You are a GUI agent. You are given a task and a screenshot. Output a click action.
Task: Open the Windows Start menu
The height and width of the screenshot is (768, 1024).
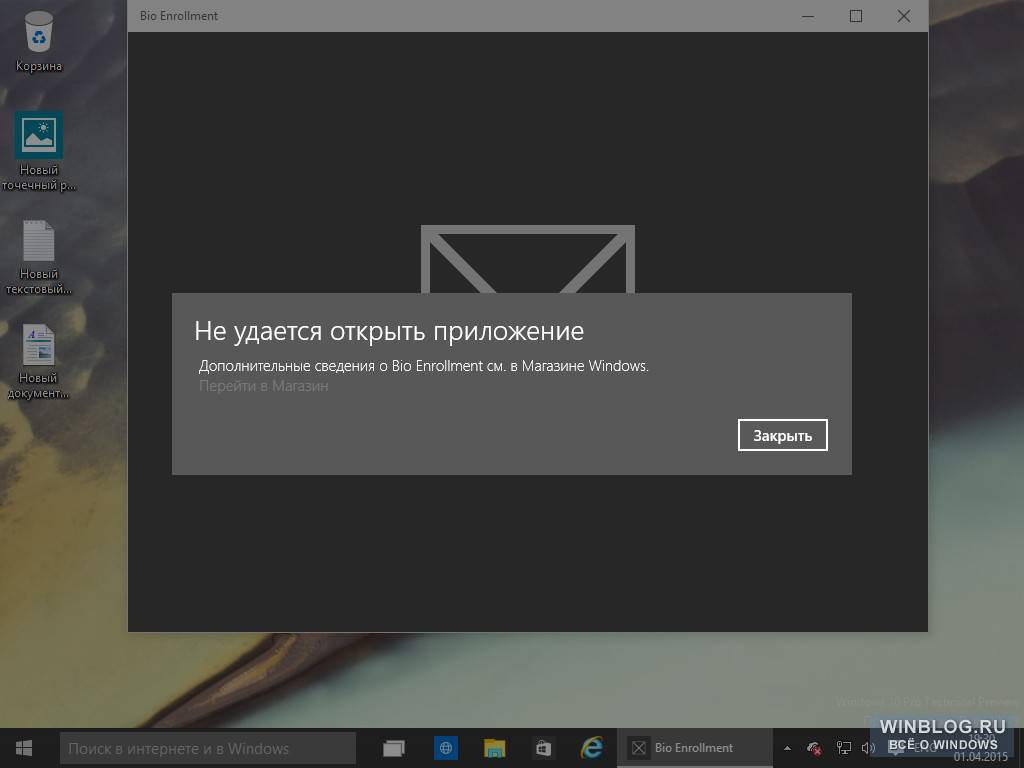pos(24,748)
